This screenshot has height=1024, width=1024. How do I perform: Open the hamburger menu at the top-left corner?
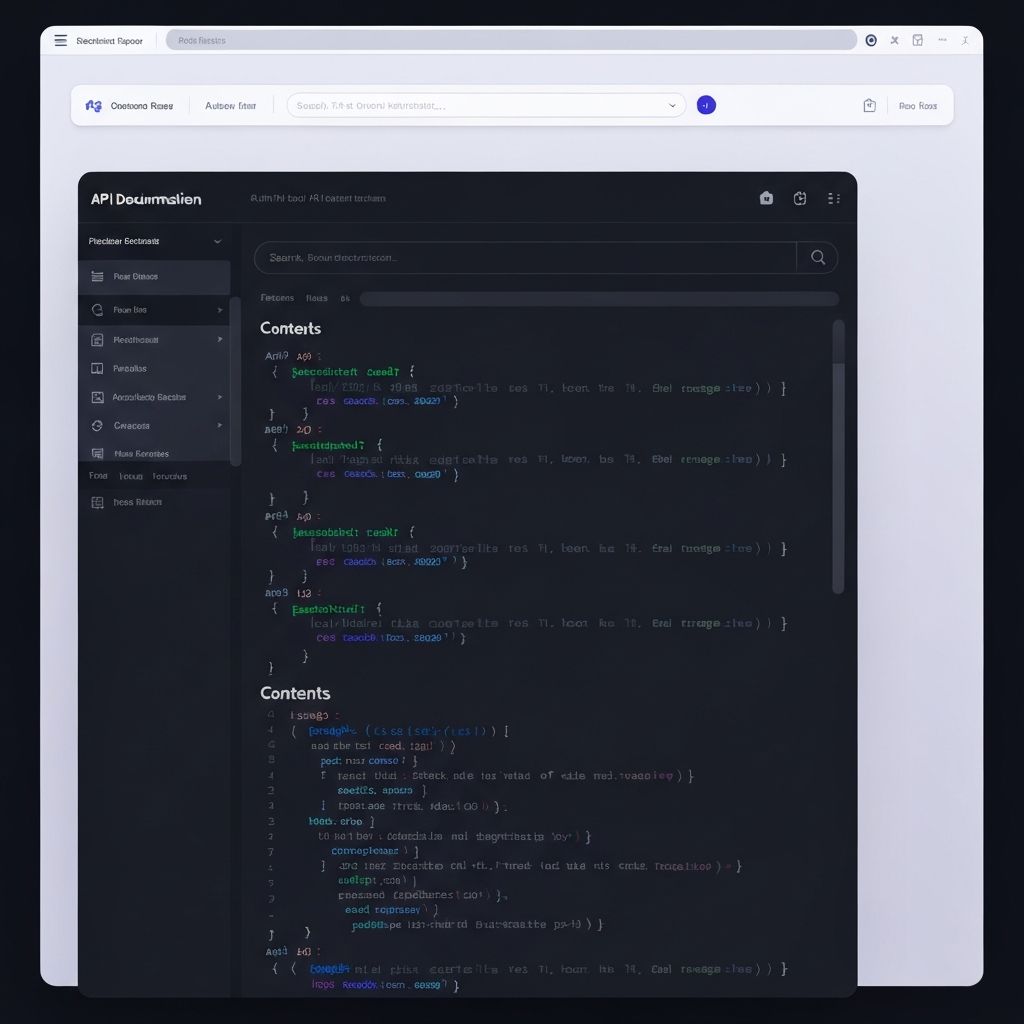(60, 40)
